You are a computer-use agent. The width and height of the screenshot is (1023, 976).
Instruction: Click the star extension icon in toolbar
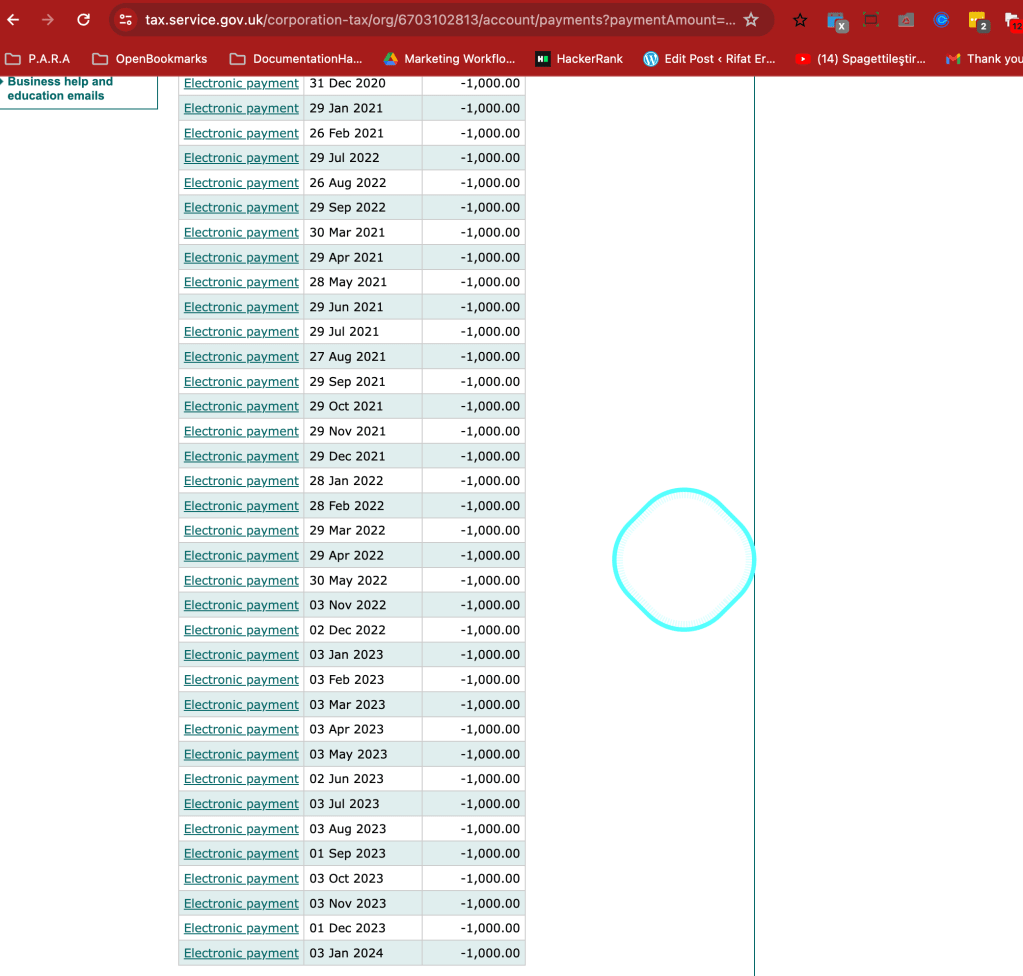tap(800, 20)
